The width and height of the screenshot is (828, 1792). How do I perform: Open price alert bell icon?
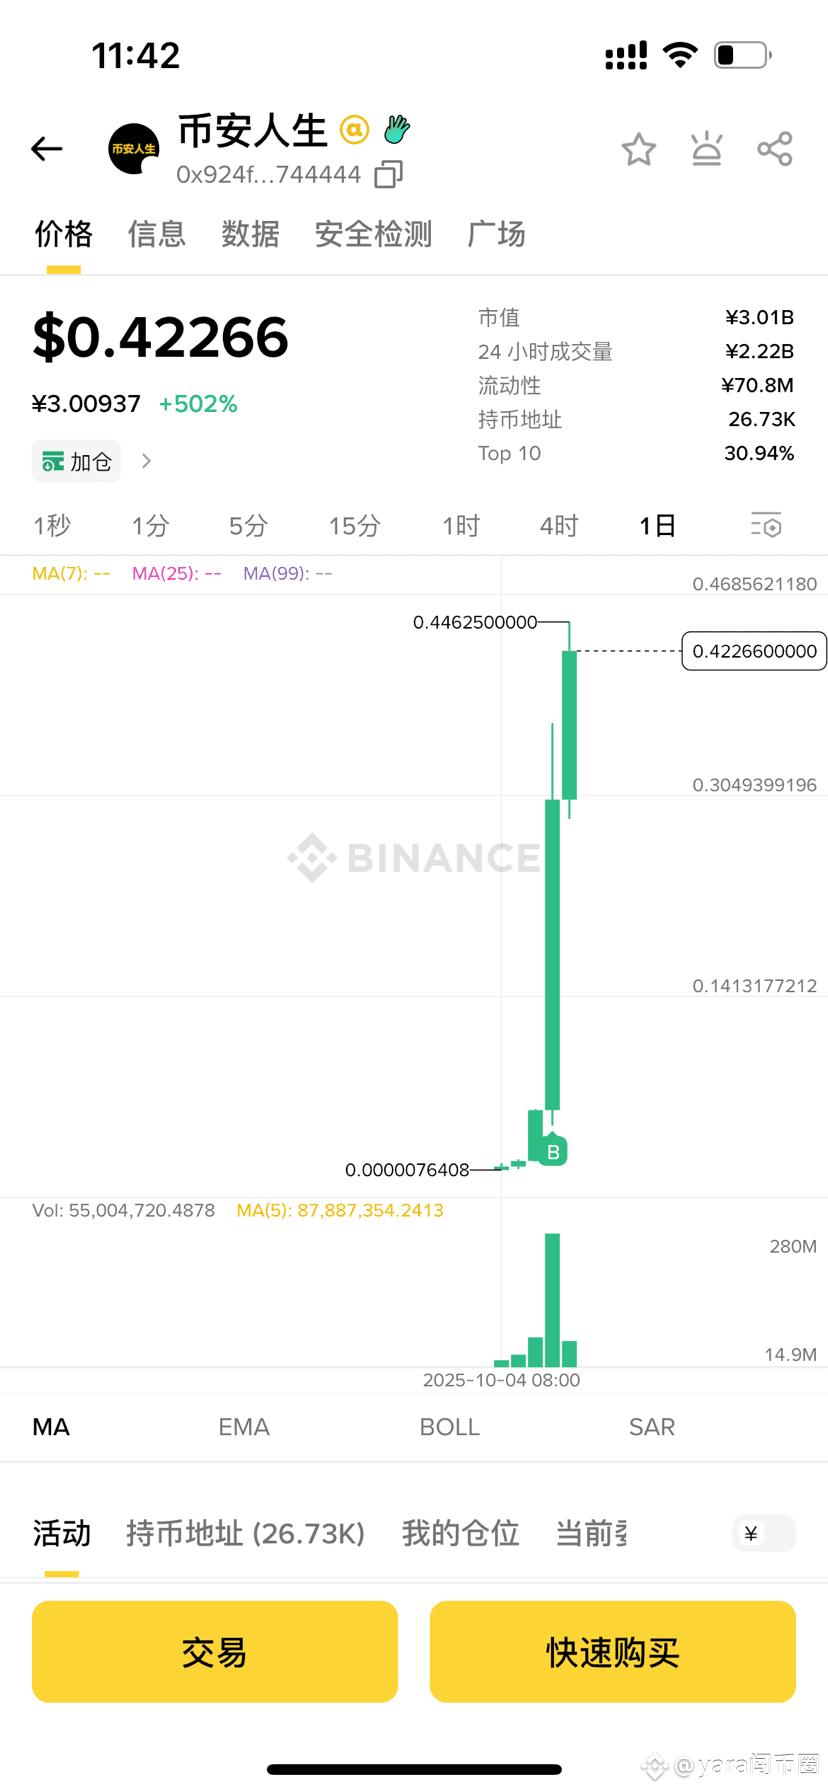[x=707, y=149]
